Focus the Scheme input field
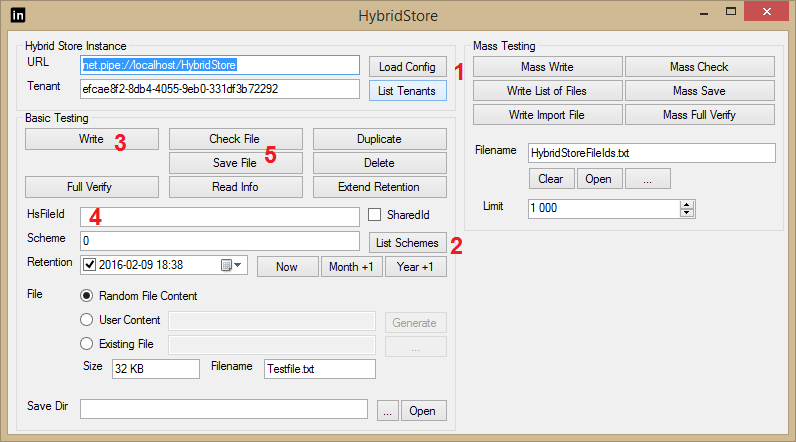 point(220,241)
